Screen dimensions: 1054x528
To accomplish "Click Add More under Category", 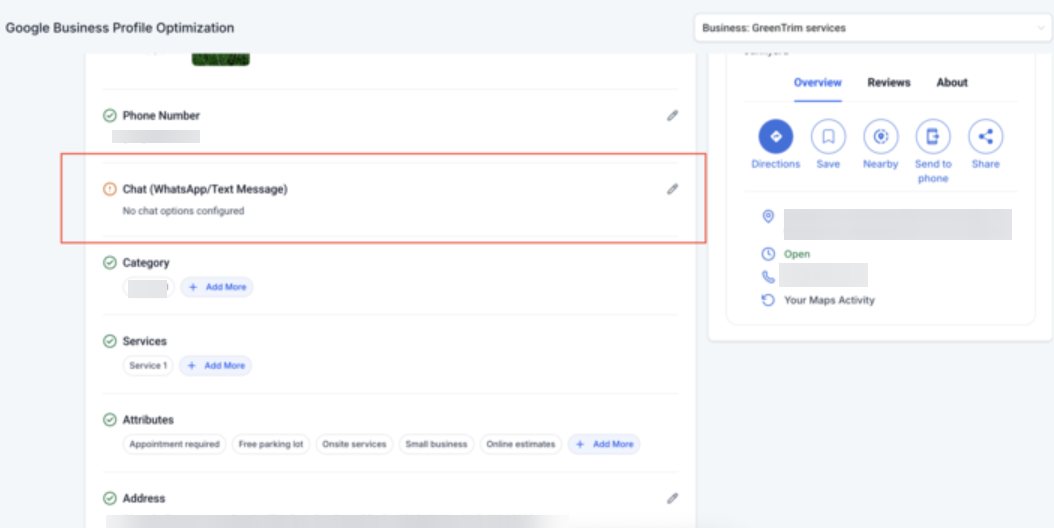I will (217, 287).
